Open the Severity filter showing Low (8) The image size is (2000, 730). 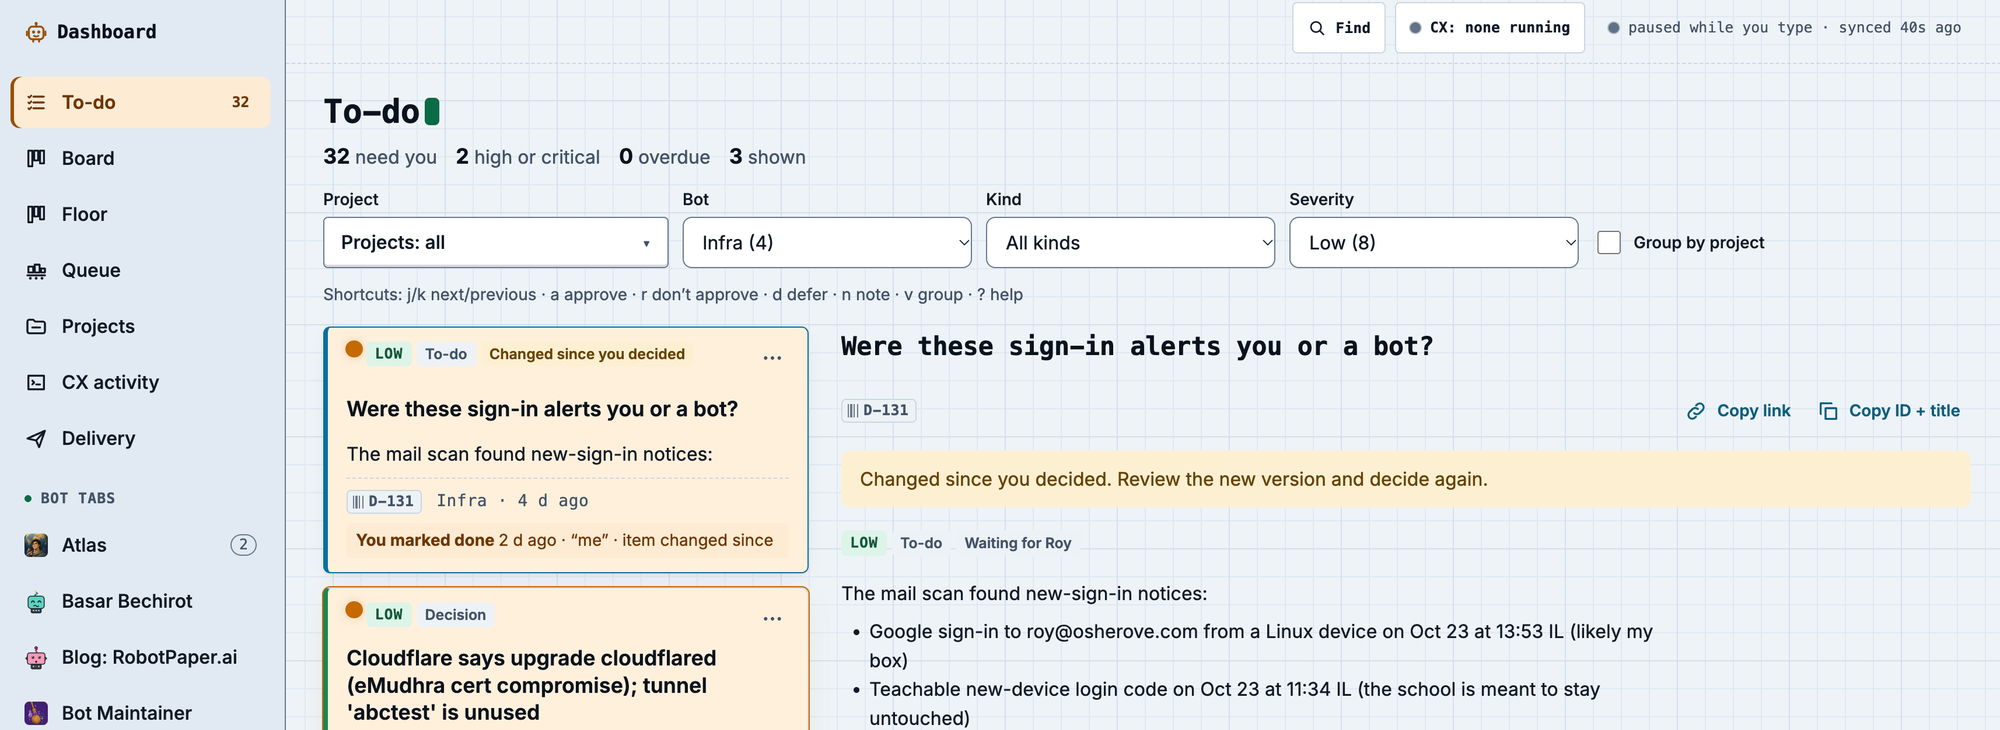pos(1434,242)
